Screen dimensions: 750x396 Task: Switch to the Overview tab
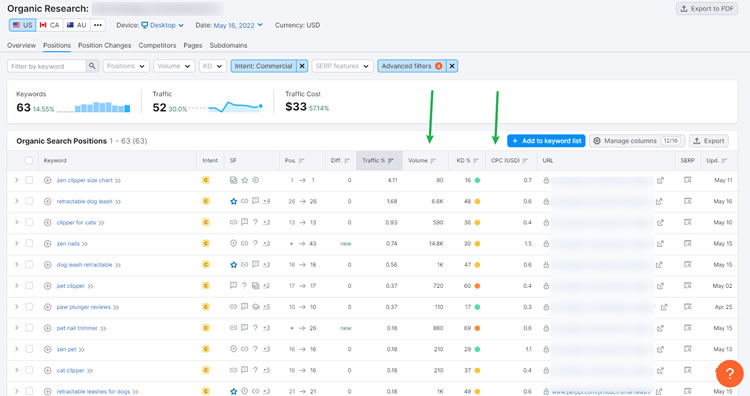[22, 45]
